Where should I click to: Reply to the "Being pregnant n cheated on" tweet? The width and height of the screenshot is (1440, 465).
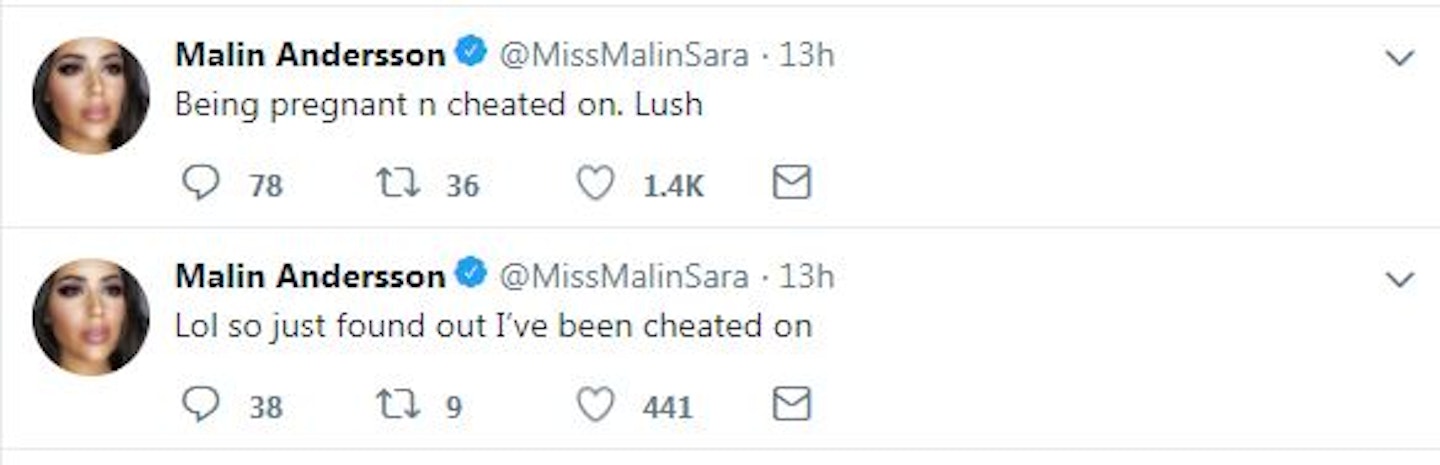pos(201,183)
